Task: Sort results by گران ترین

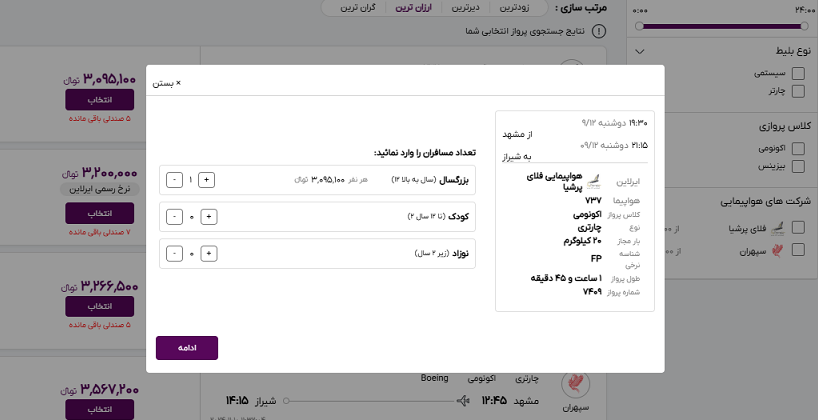Action: [x=358, y=8]
